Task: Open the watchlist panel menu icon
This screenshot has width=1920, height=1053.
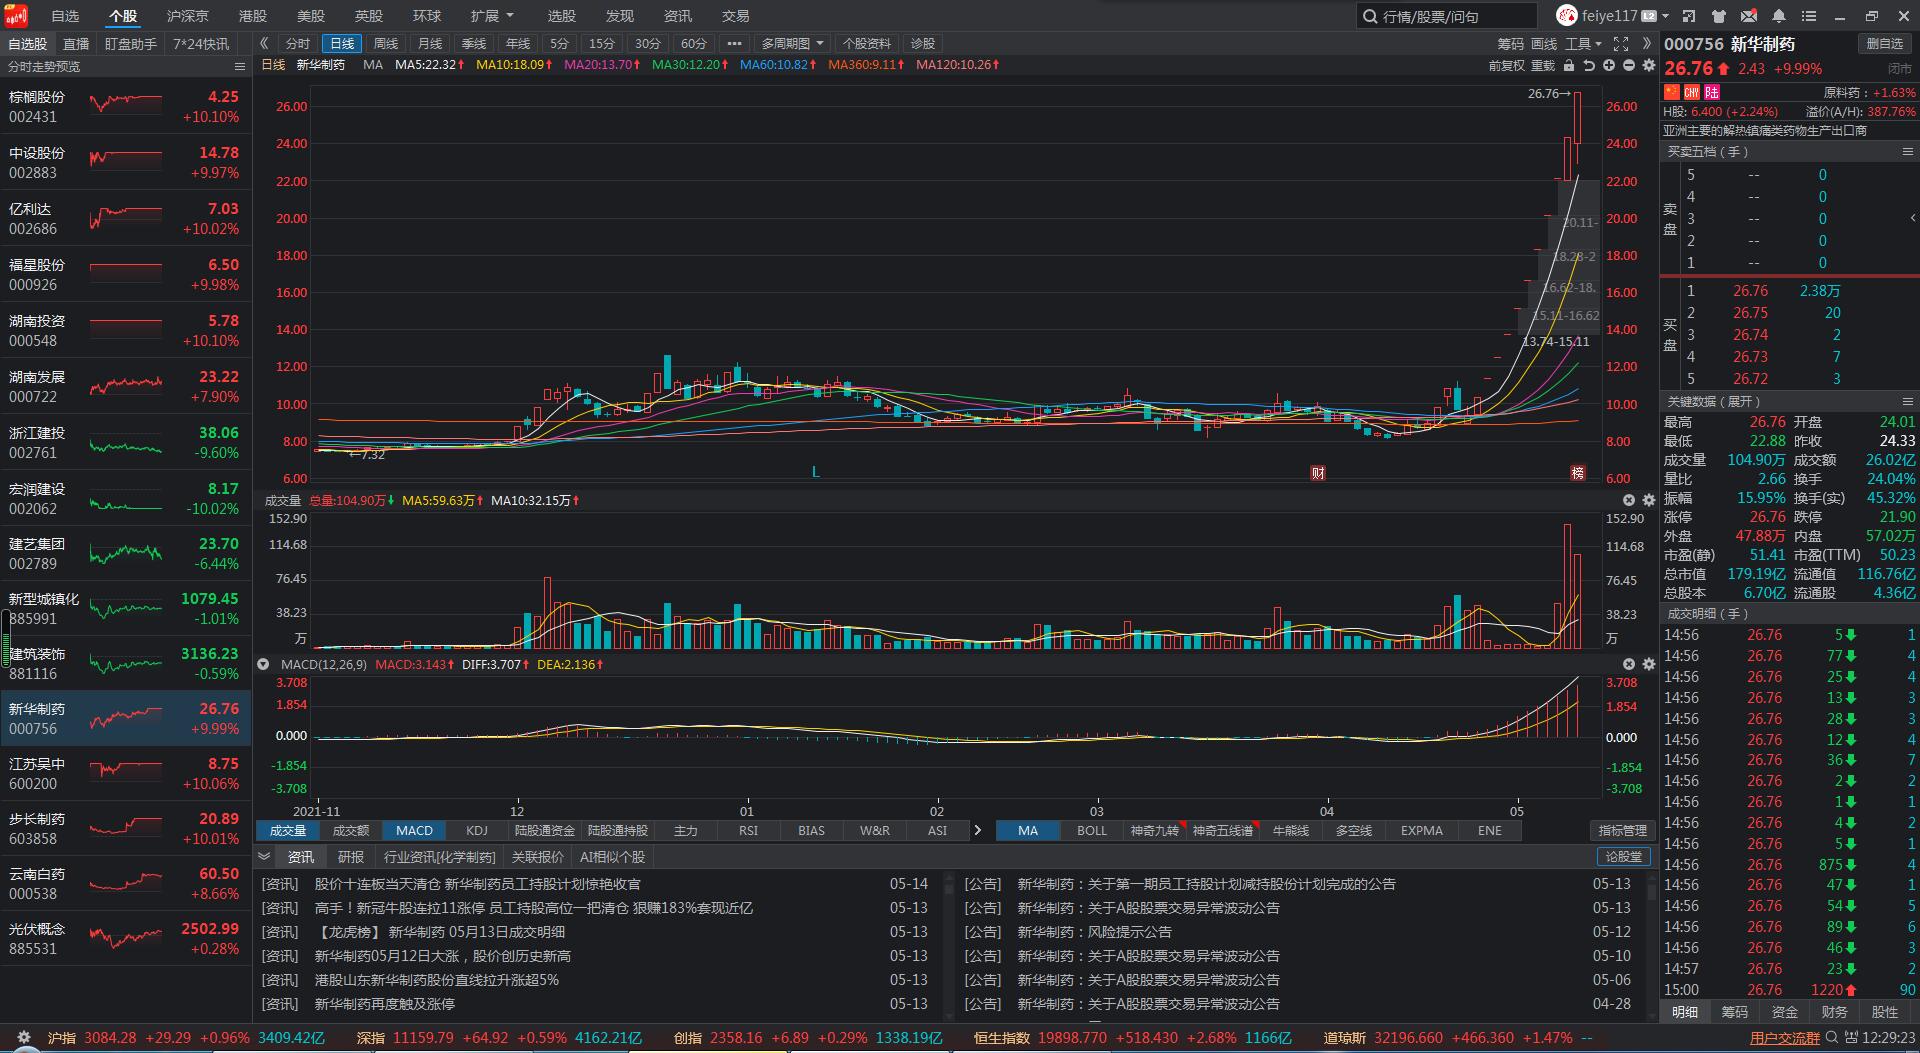Action: tap(240, 66)
